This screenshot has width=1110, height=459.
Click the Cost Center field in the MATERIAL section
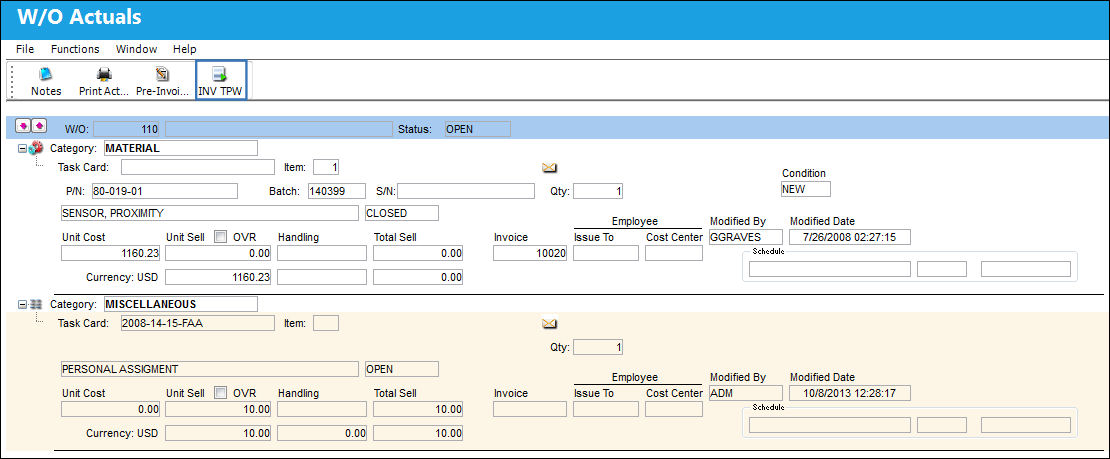coord(673,253)
